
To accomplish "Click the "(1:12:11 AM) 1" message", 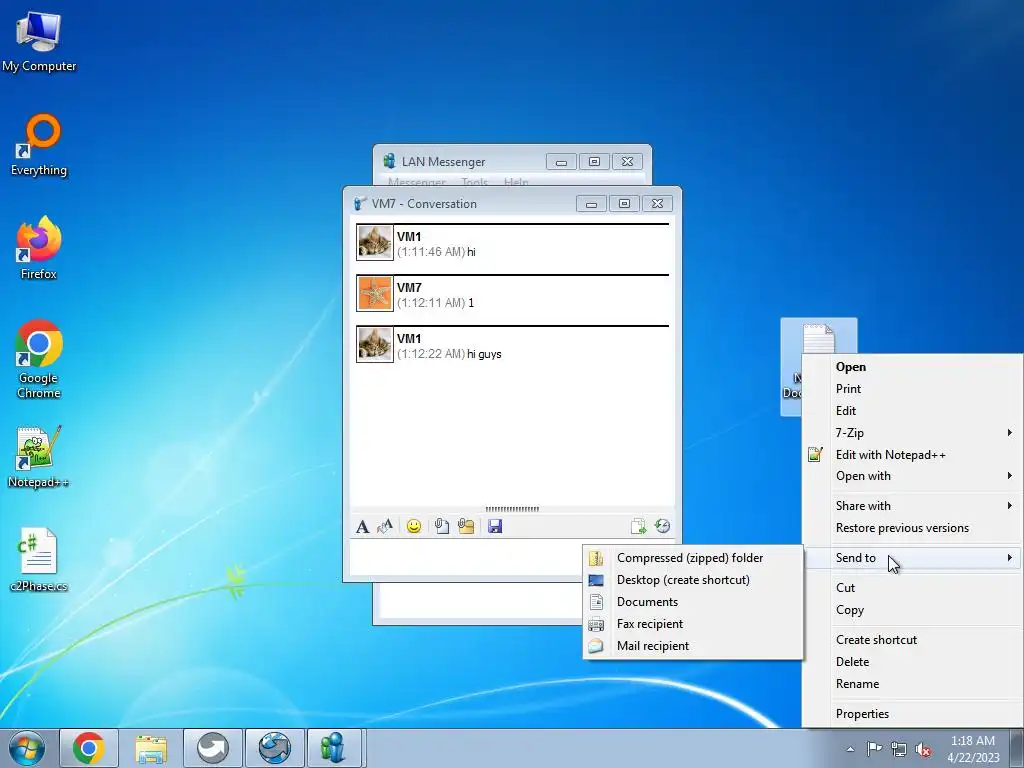I will pos(436,303).
